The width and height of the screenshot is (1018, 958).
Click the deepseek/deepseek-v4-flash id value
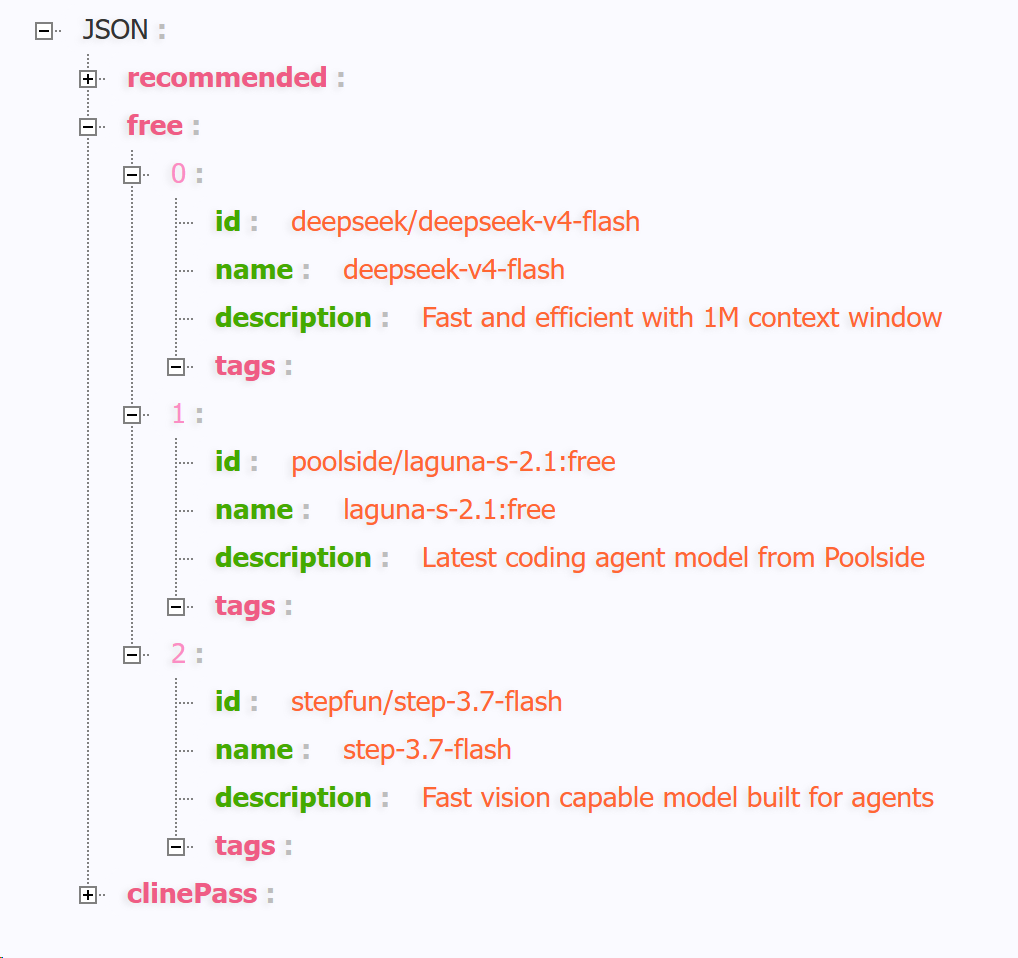(x=466, y=222)
